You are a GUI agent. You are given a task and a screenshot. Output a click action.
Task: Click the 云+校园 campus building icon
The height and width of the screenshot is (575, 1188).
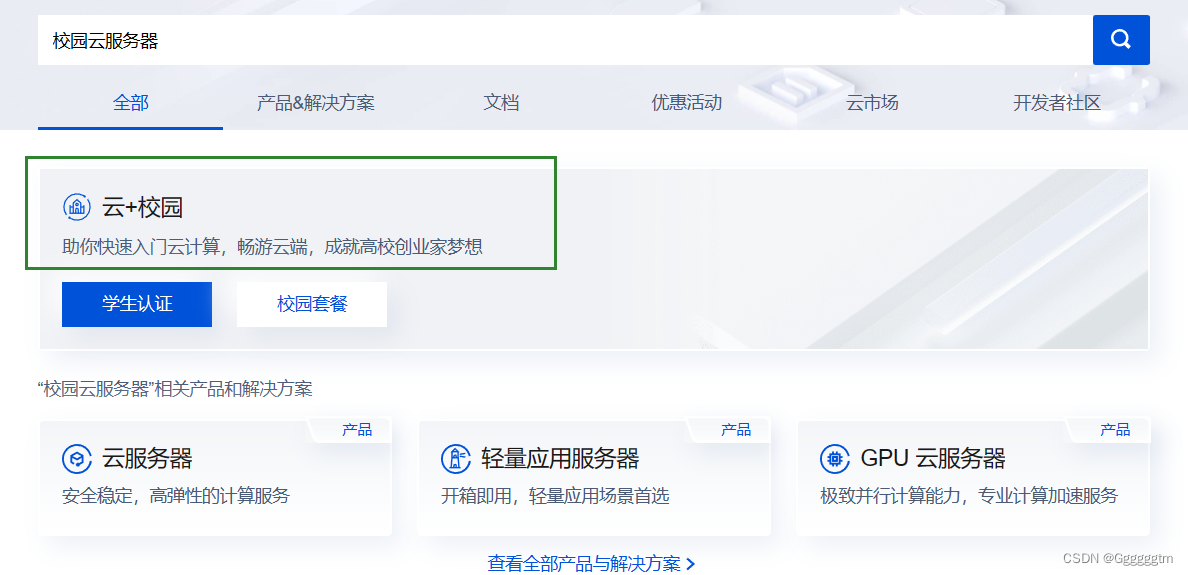coord(77,206)
